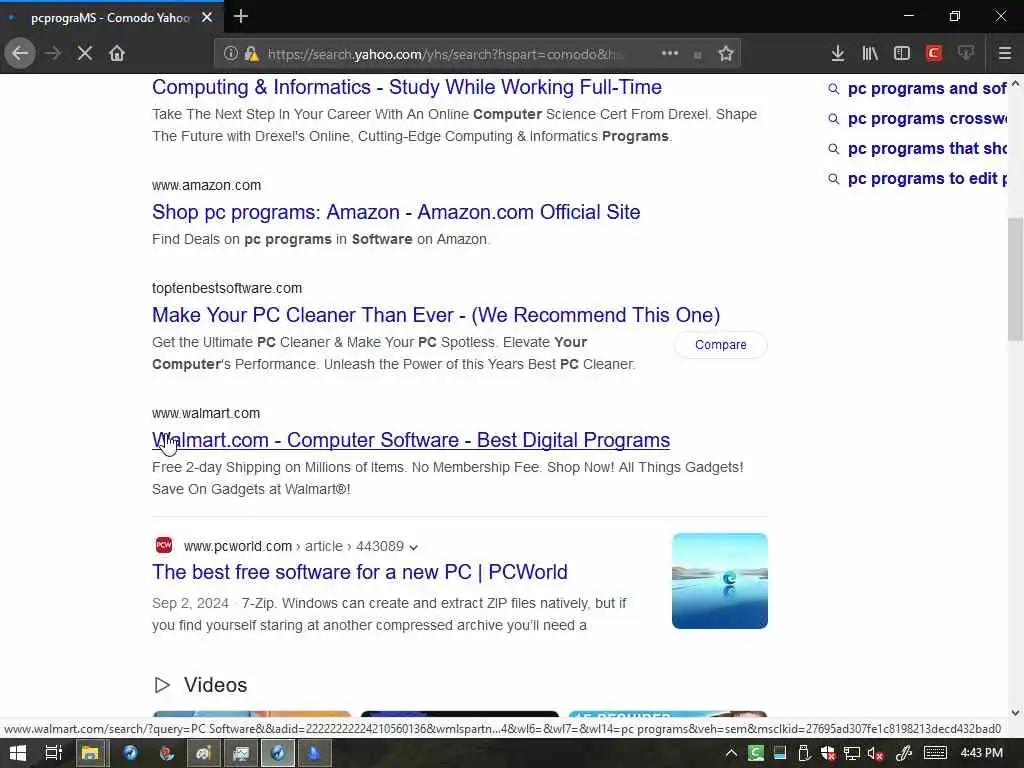Click scrollbar down arrow at the page bottom

(1015, 713)
